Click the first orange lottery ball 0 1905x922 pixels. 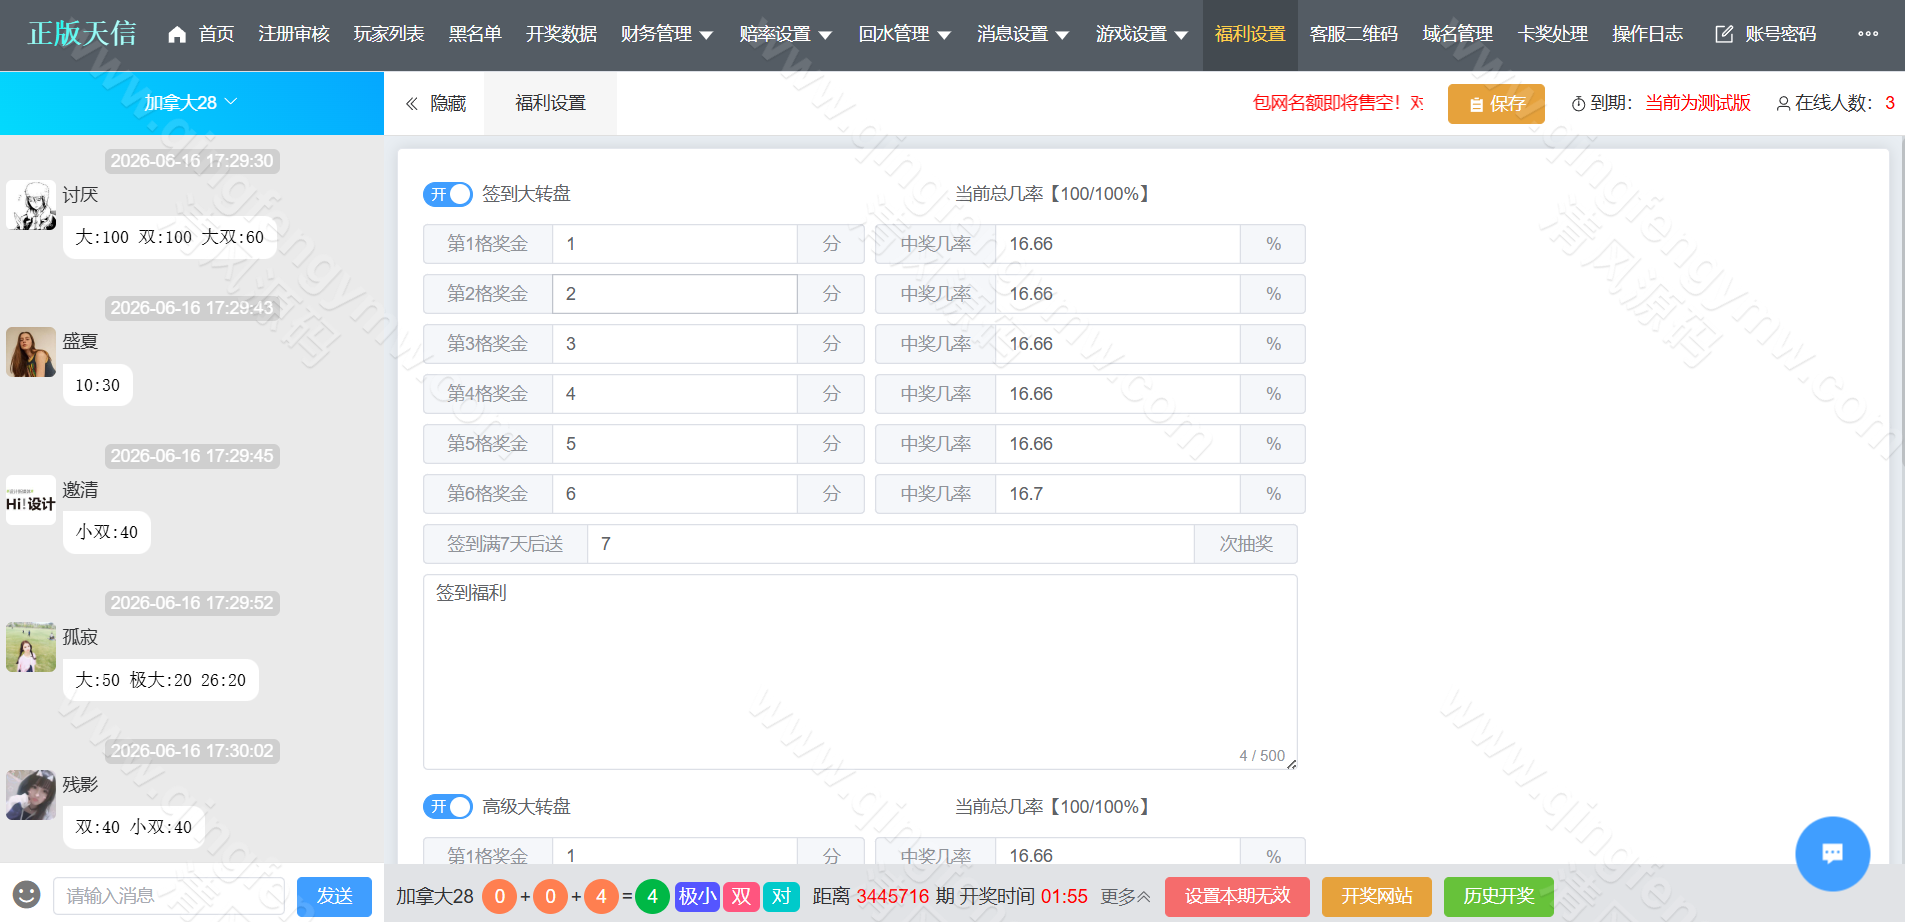point(499,896)
